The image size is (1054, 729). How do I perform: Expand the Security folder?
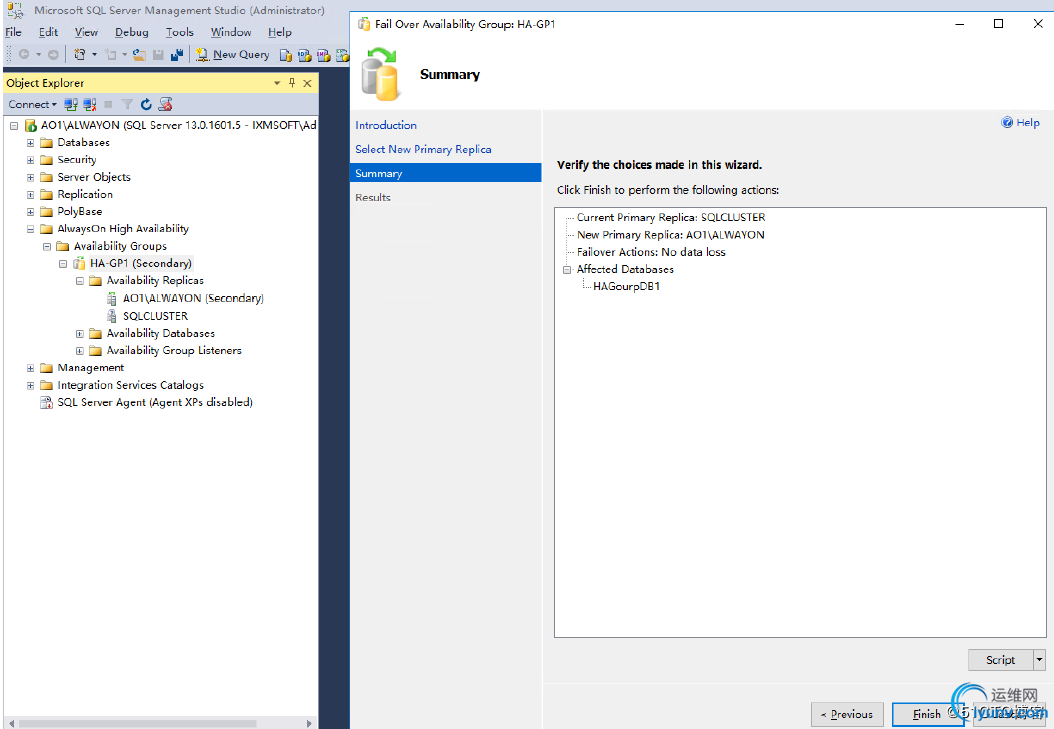coord(30,160)
